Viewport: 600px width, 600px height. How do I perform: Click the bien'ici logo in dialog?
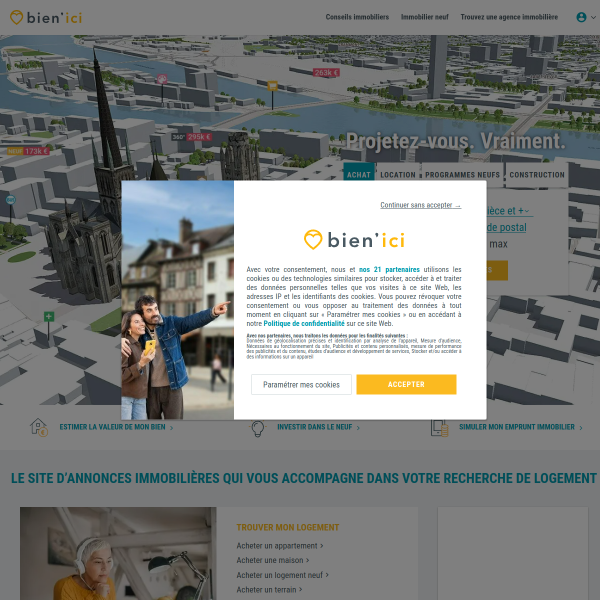354,240
